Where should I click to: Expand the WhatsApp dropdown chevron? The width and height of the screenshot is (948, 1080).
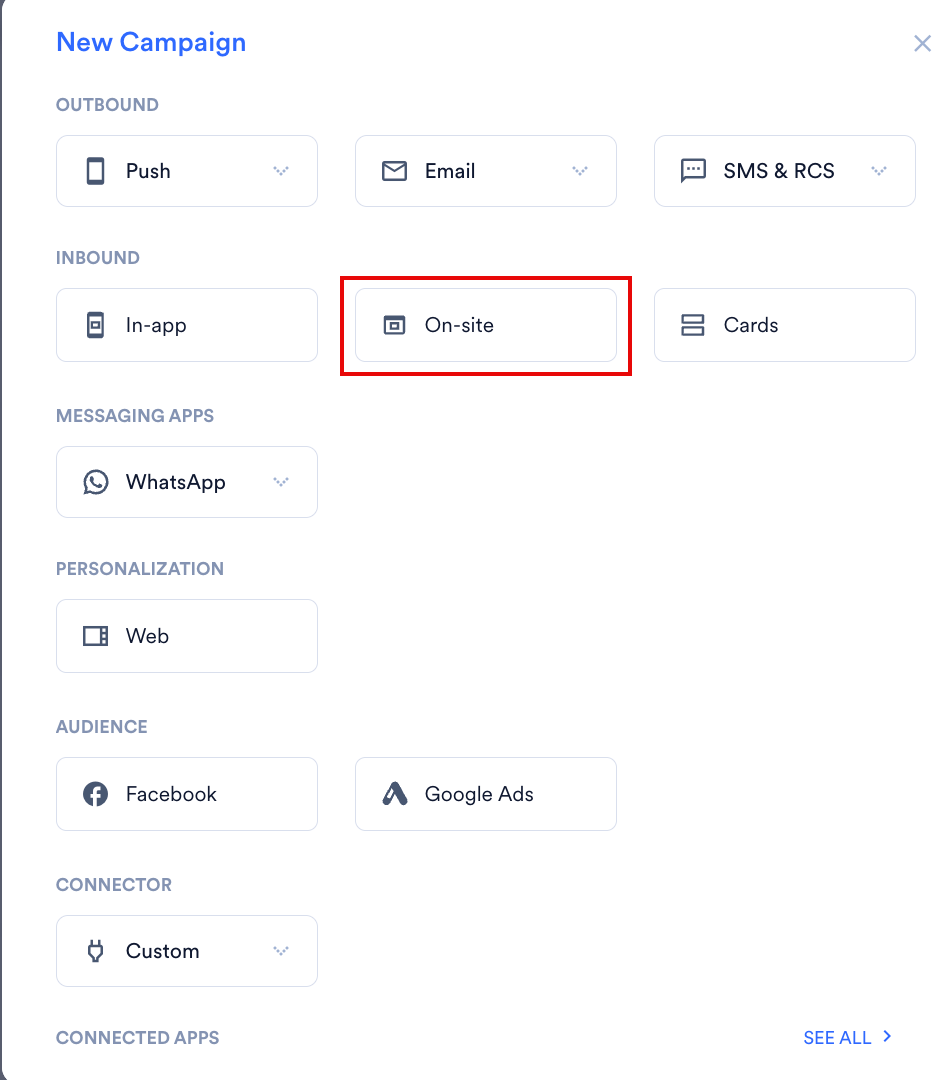(x=280, y=482)
